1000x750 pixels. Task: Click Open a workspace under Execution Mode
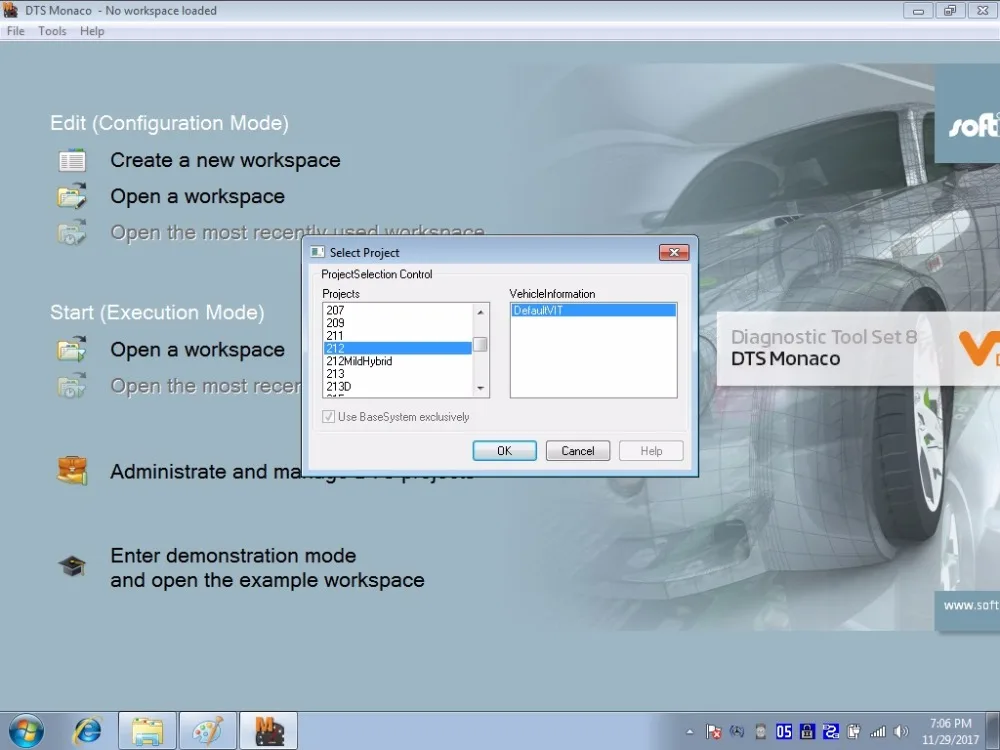pos(198,349)
